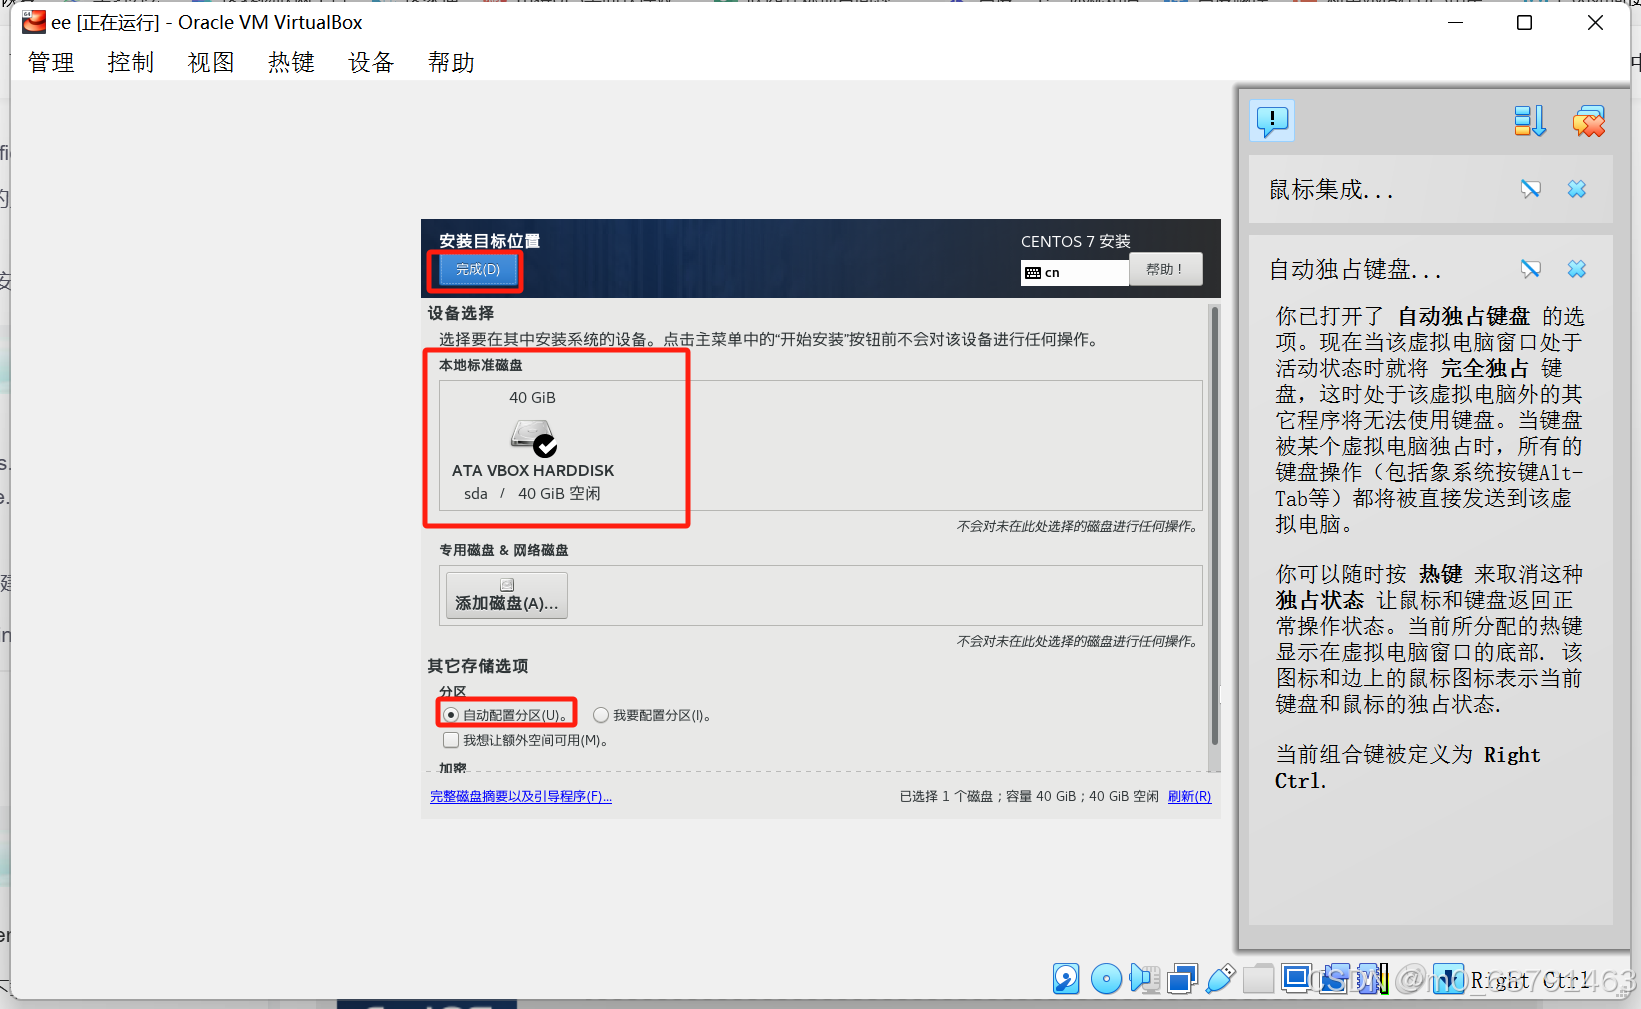Click the 设备选择 section heading
Screen dimensions: 1641x1009
[461, 313]
